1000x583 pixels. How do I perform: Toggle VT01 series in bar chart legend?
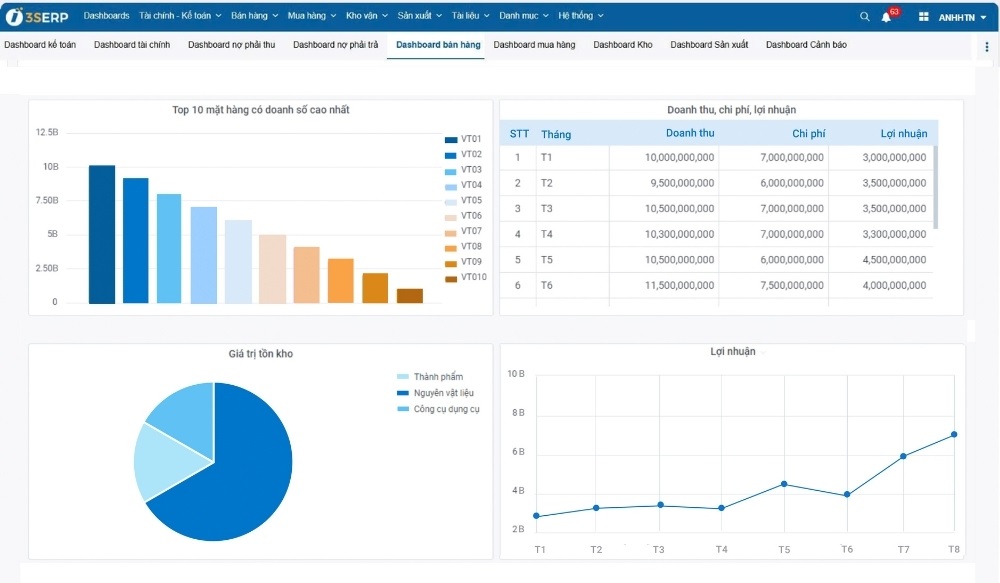click(464, 139)
